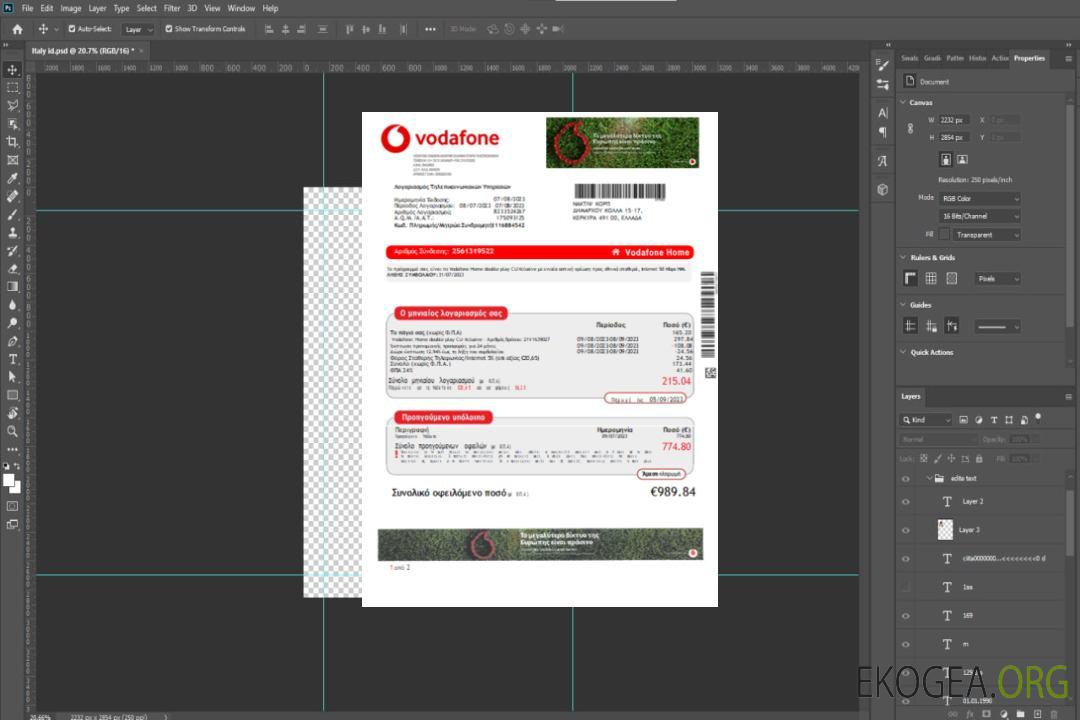Viewport: 1080px width, 720px height.
Task: Open the Kind layer filter dropdown
Action: [x=926, y=420]
